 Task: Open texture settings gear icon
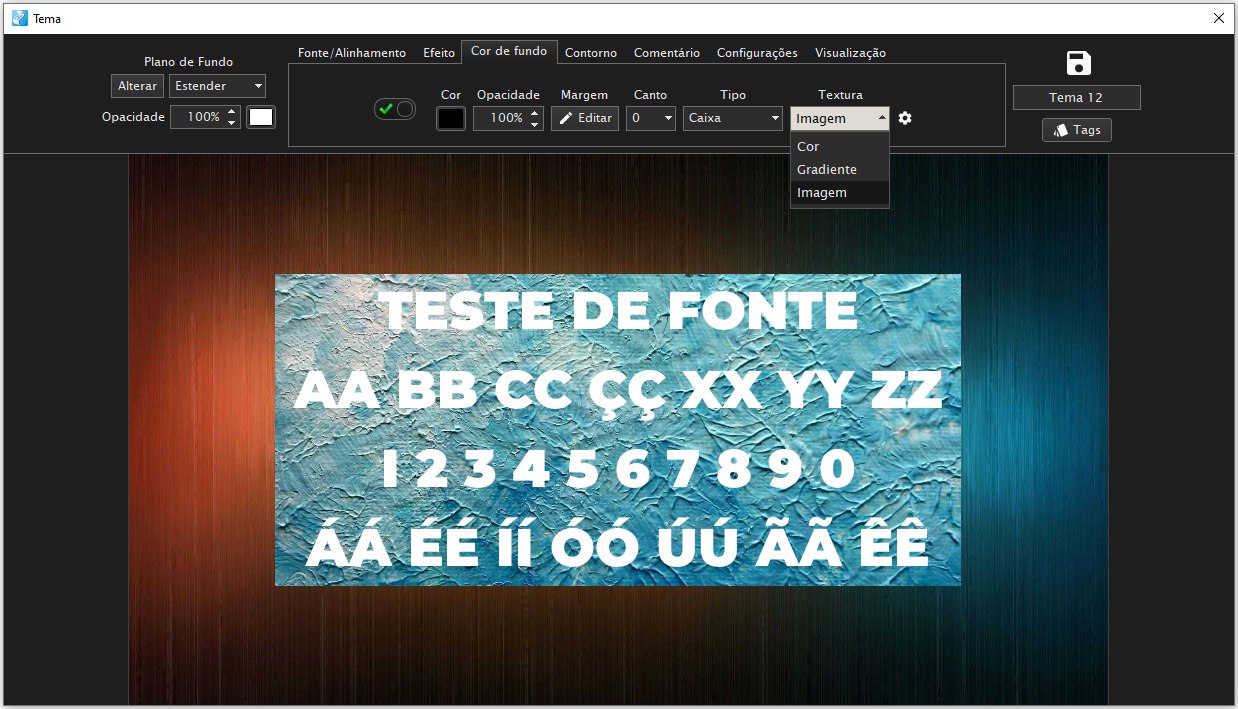pyautogui.click(x=905, y=118)
